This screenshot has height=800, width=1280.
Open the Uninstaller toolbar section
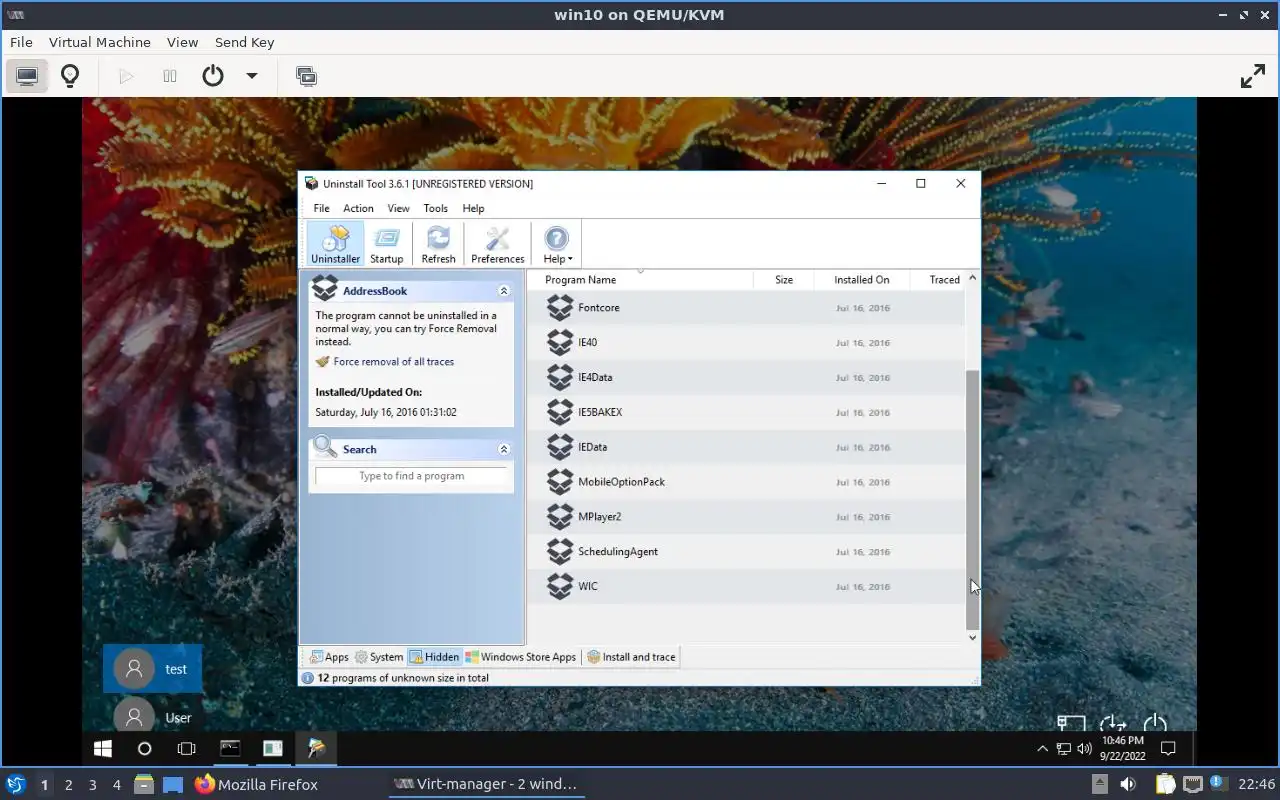coord(335,244)
